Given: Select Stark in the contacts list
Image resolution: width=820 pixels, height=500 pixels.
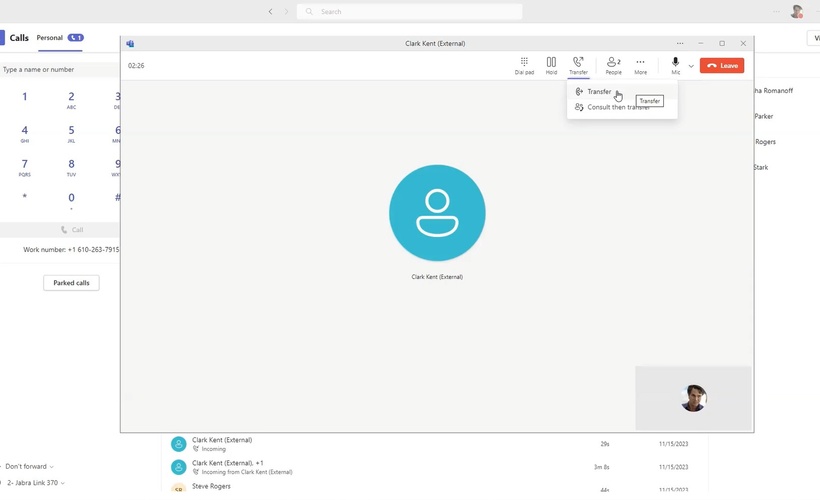Looking at the screenshot, I should click(761, 167).
